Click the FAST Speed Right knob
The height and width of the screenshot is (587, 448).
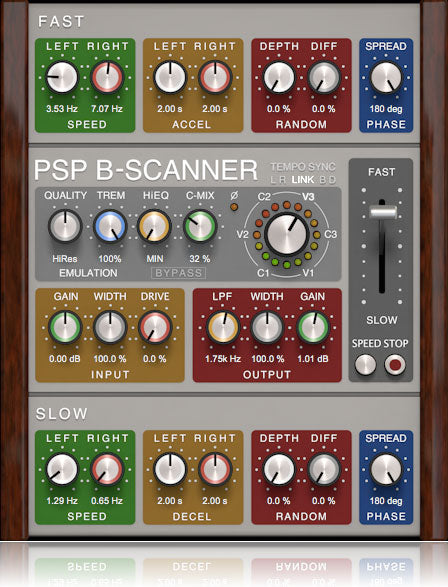[x=107, y=77]
